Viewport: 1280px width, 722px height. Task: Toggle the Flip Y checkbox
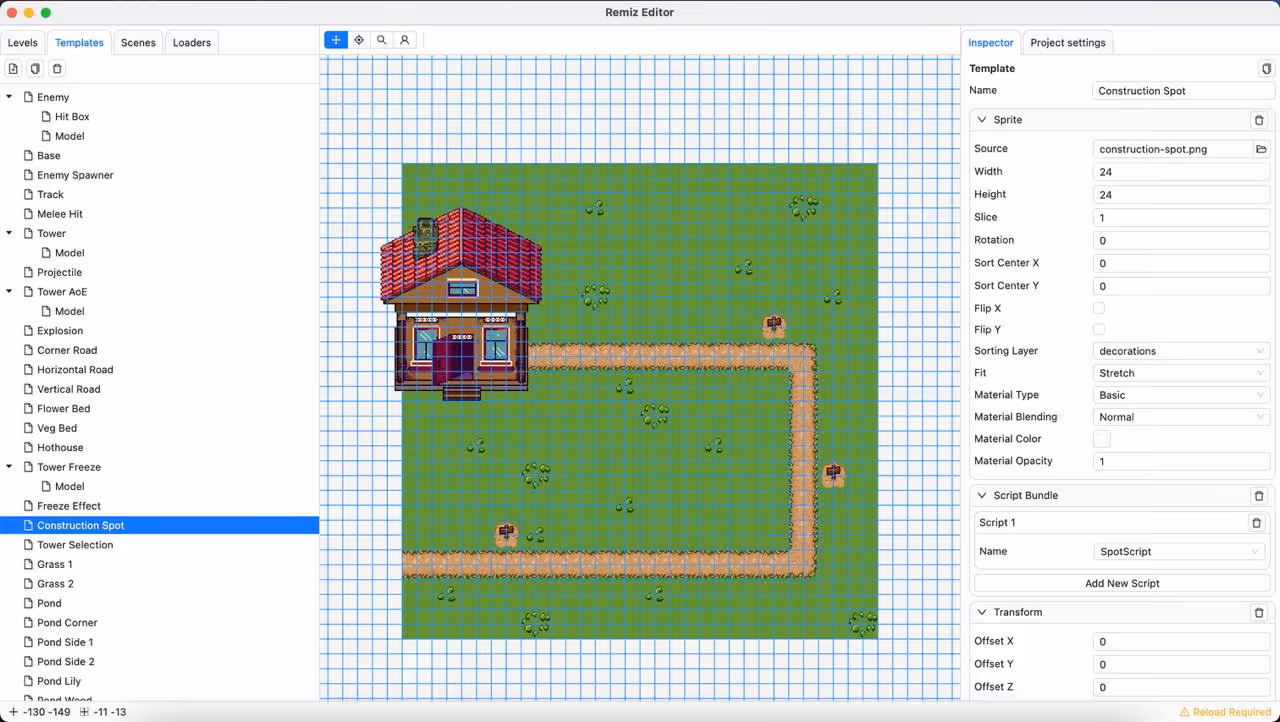tap(1099, 330)
